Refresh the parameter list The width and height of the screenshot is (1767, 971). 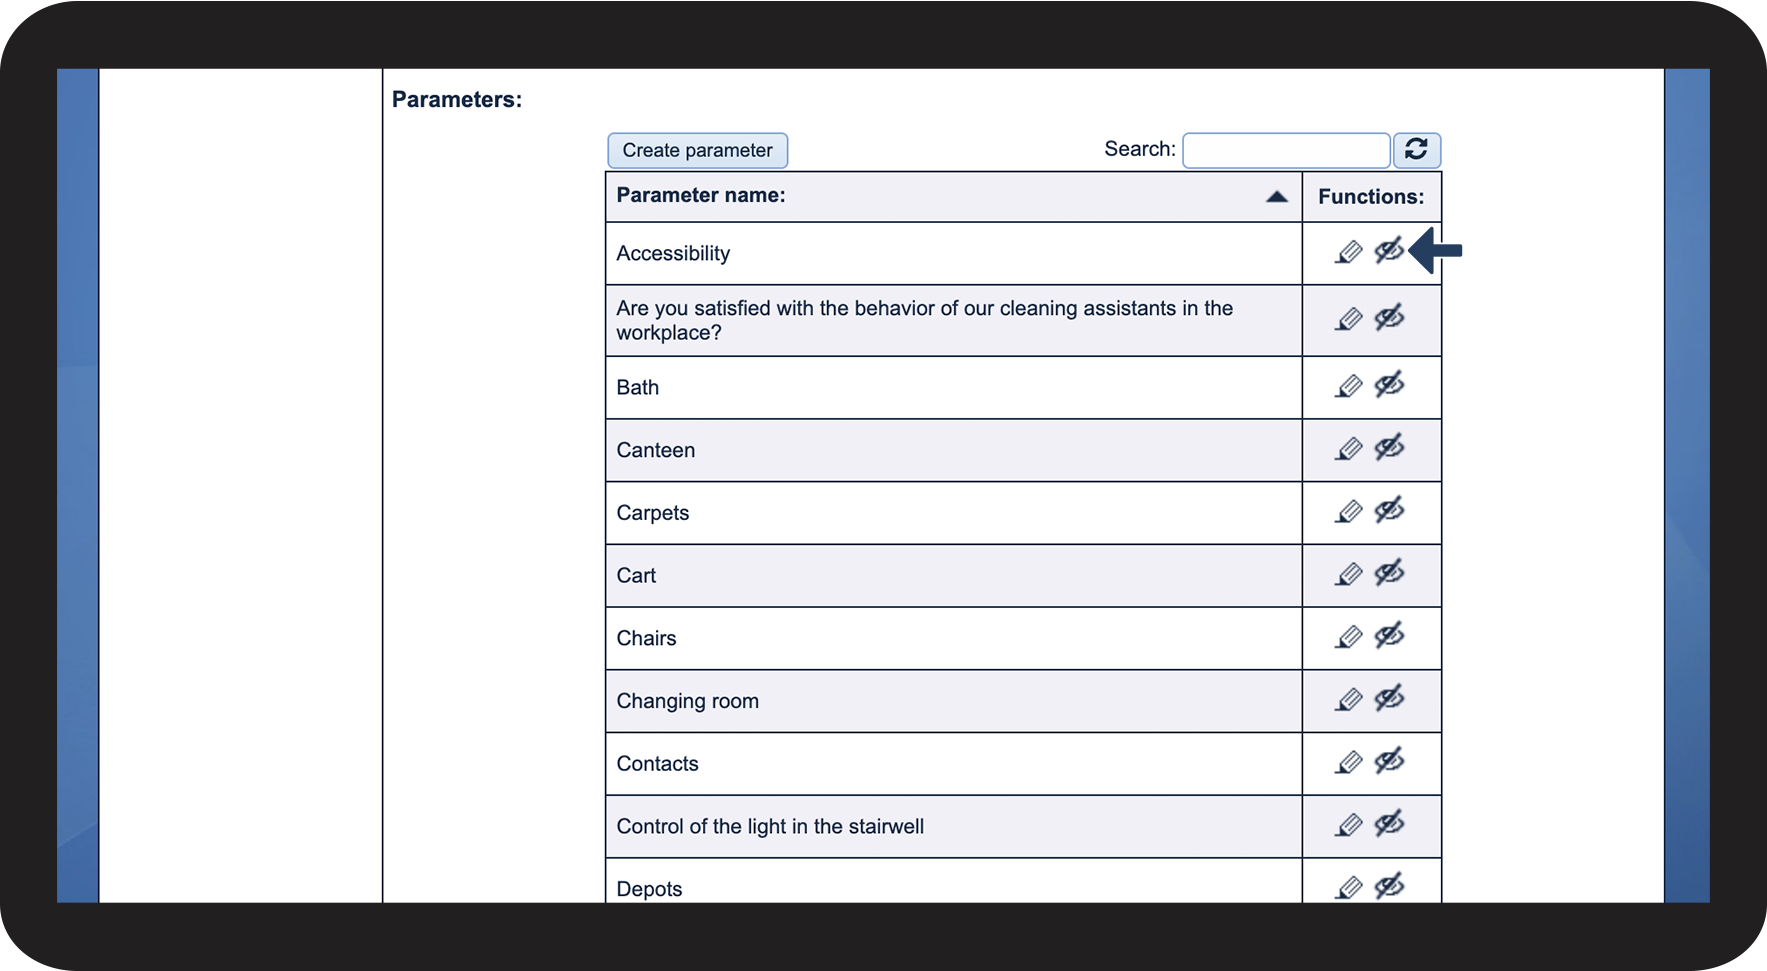(x=1416, y=150)
